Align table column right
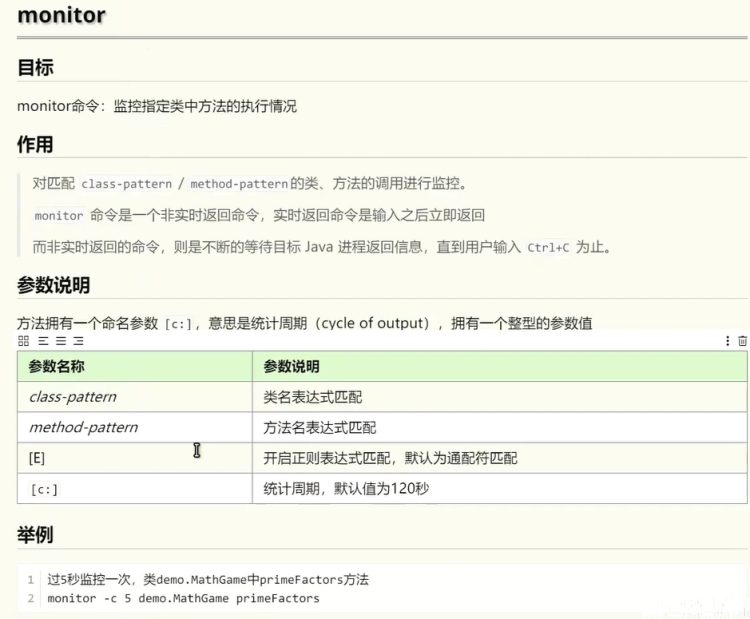Image resolution: width=750 pixels, height=619 pixels. tap(78, 341)
